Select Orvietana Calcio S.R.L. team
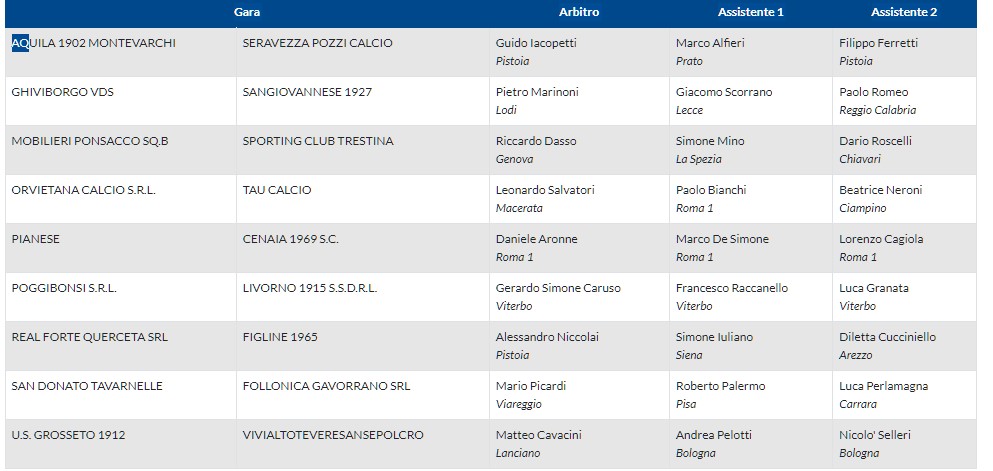993x471 pixels. [83, 190]
